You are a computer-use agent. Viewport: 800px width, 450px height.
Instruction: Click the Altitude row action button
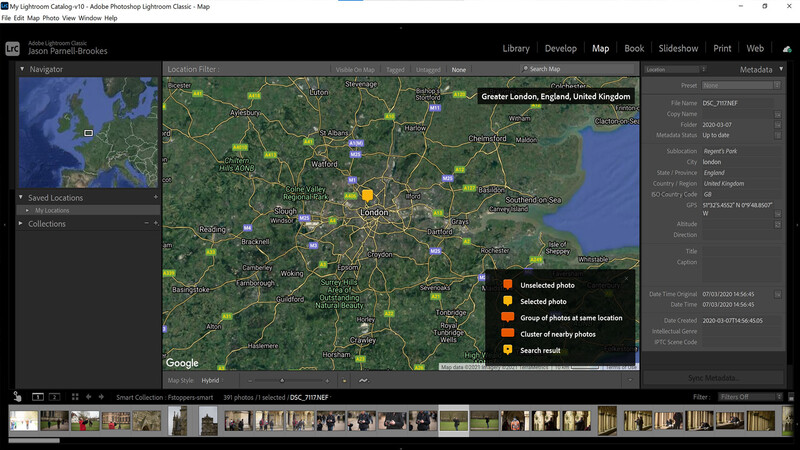[x=778, y=224]
